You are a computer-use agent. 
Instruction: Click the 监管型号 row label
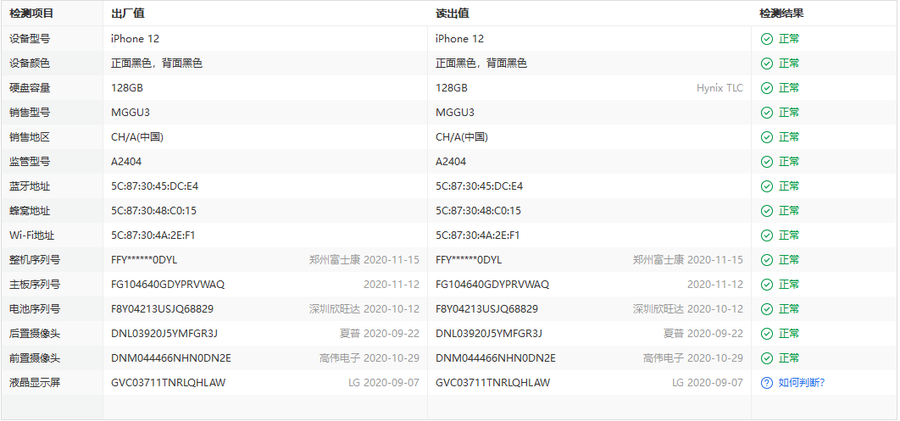click(x=30, y=162)
